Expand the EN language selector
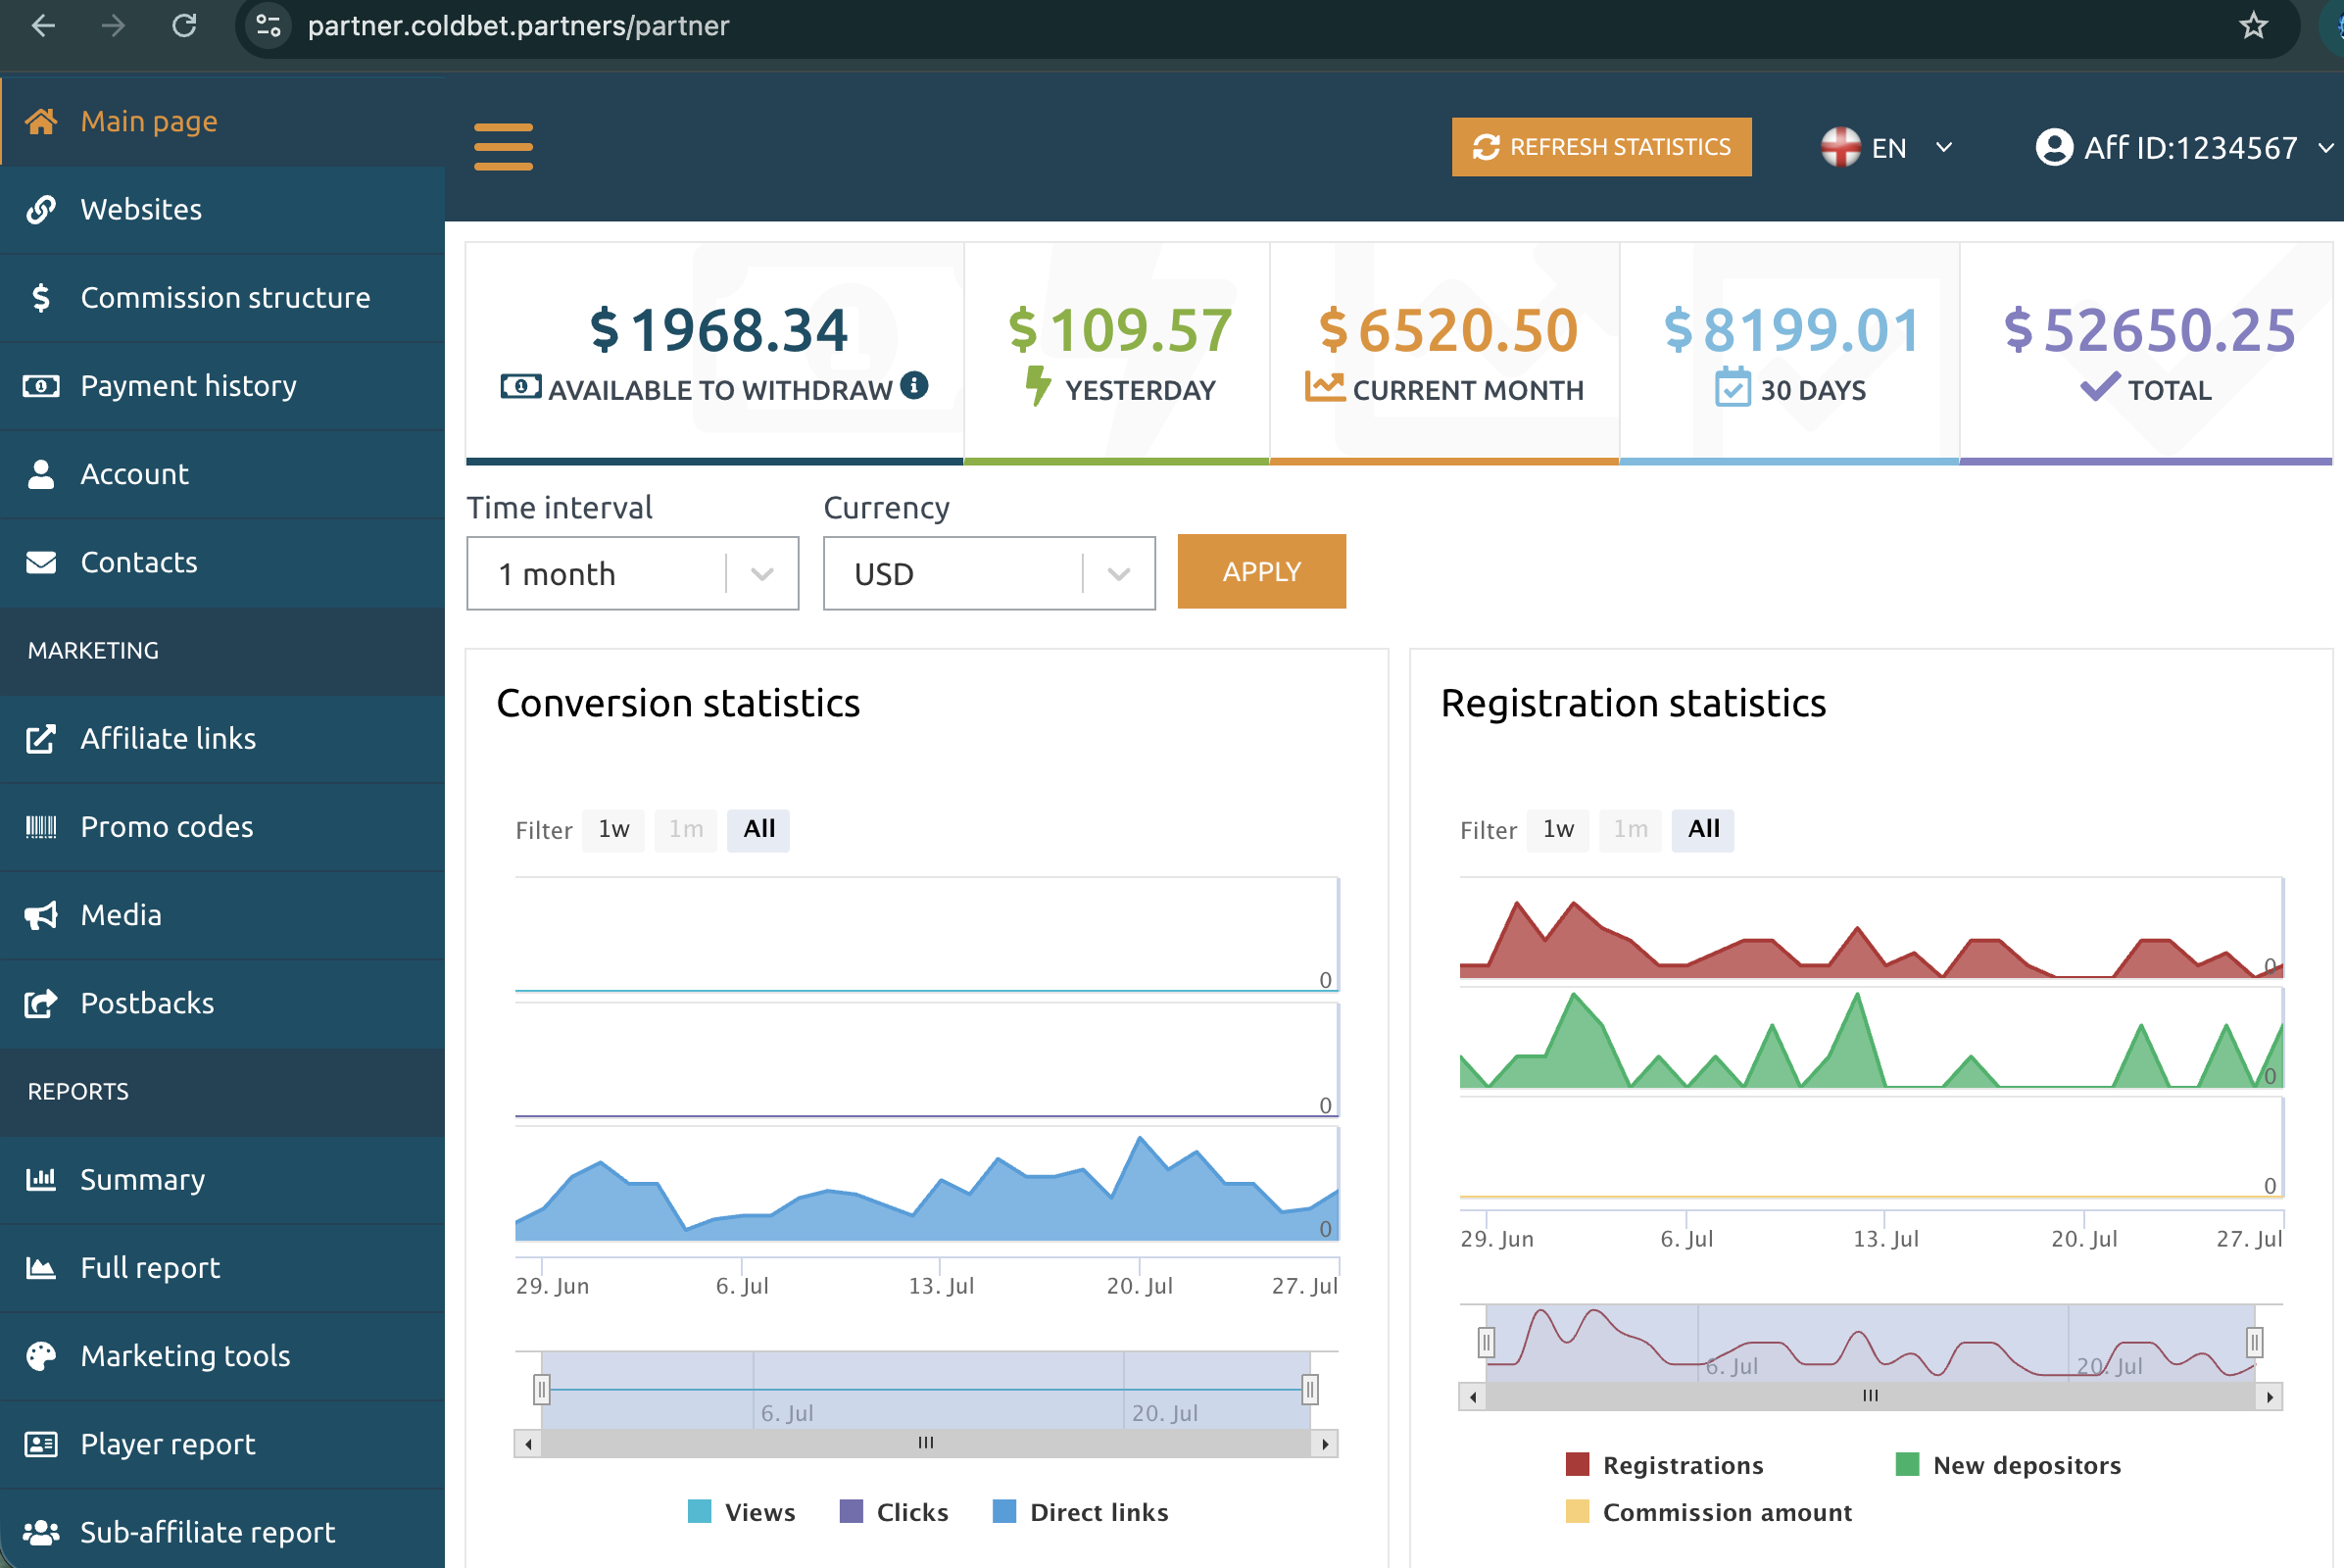2344x1568 pixels. [x=1887, y=148]
